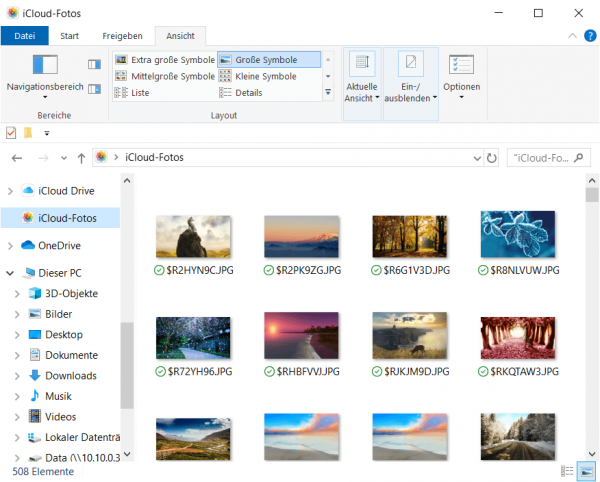Screen dimensions: 600x482
Task: Open the Freigeben ribbon tab
Action: pos(122,36)
